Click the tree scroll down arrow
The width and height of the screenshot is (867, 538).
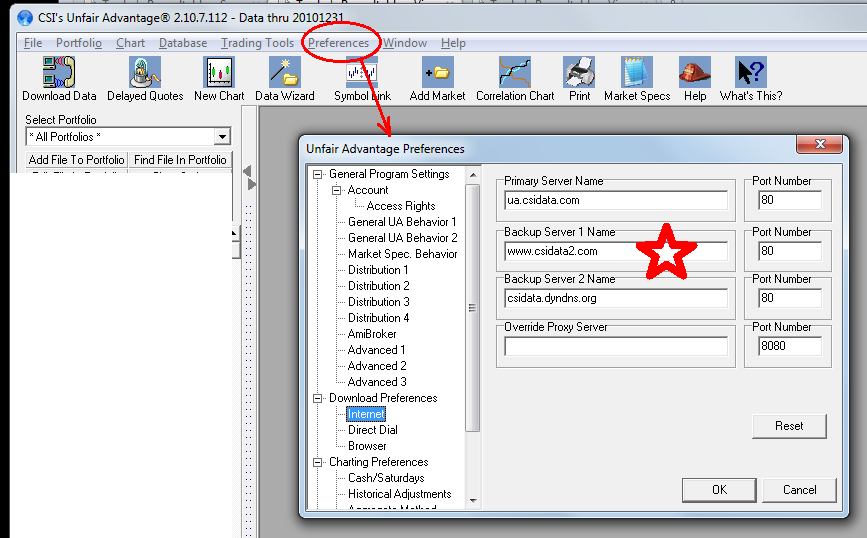473,500
